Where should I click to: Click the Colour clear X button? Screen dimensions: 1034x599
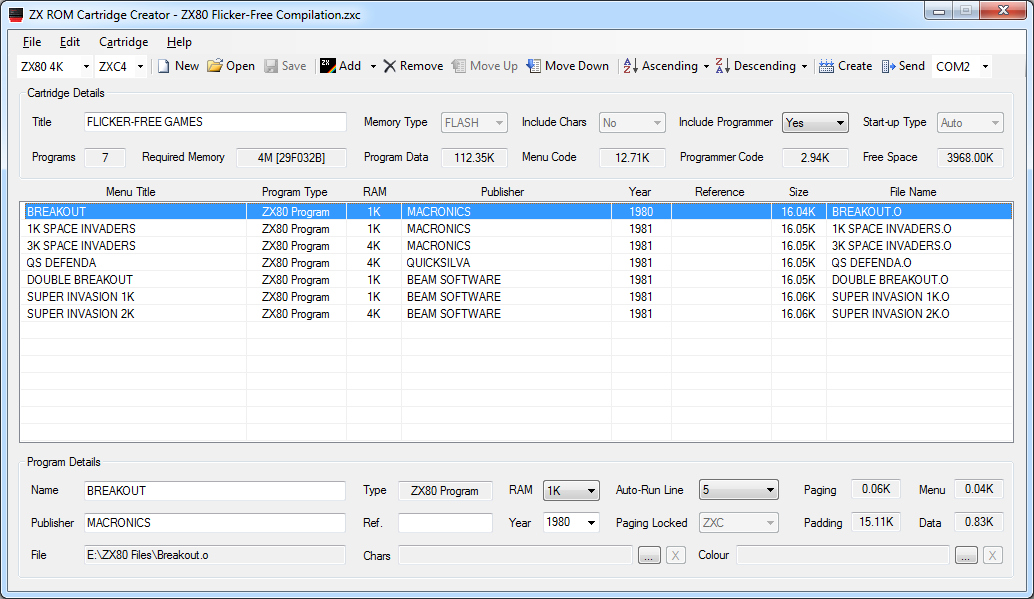click(992, 555)
